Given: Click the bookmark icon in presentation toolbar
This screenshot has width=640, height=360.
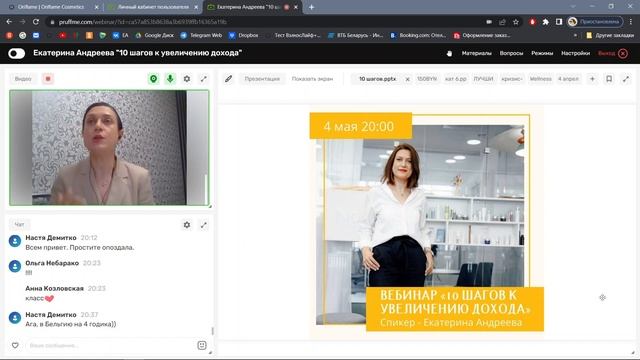Looking at the screenshot, I should click(x=609, y=79).
